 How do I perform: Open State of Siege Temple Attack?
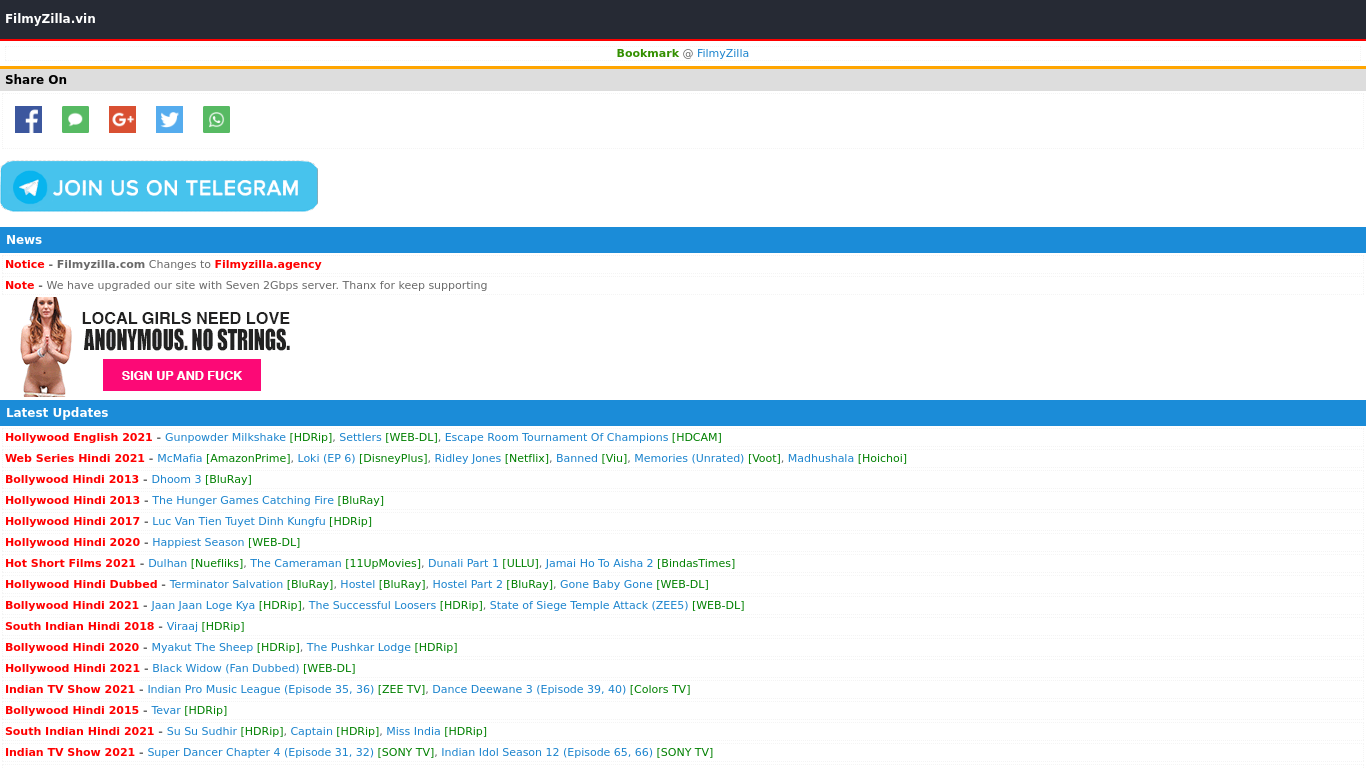[x=589, y=606]
